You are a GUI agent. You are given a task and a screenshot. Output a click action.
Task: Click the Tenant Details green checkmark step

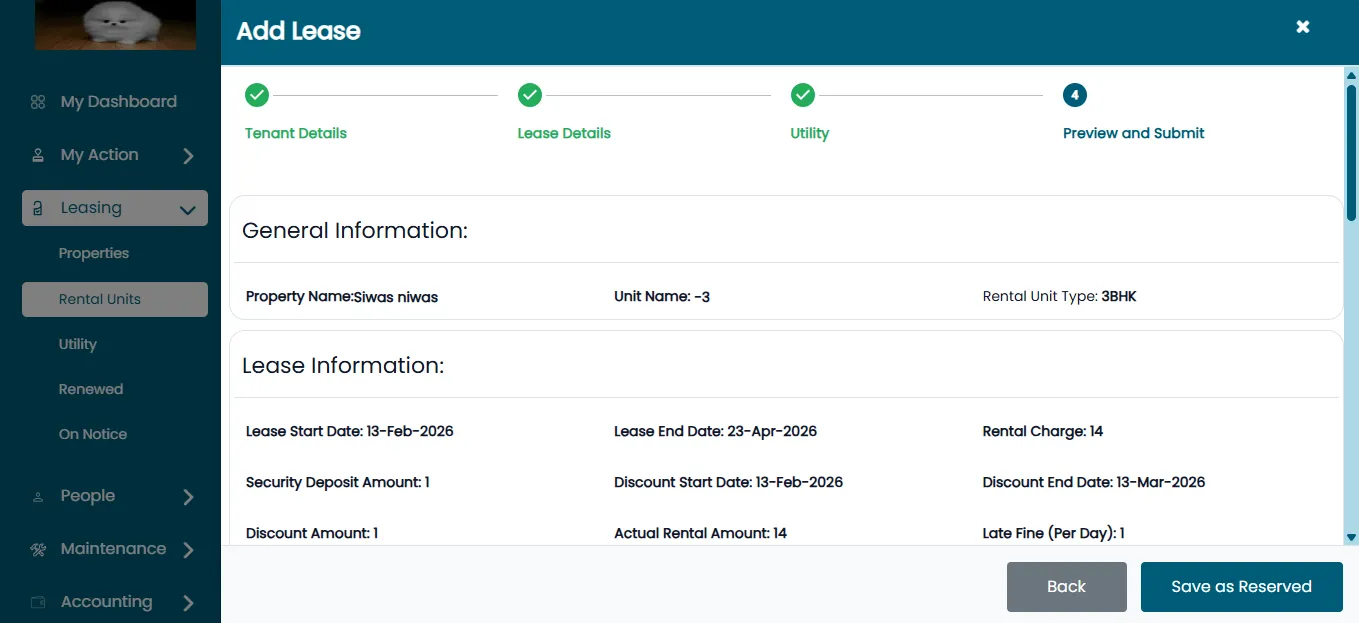pos(257,95)
